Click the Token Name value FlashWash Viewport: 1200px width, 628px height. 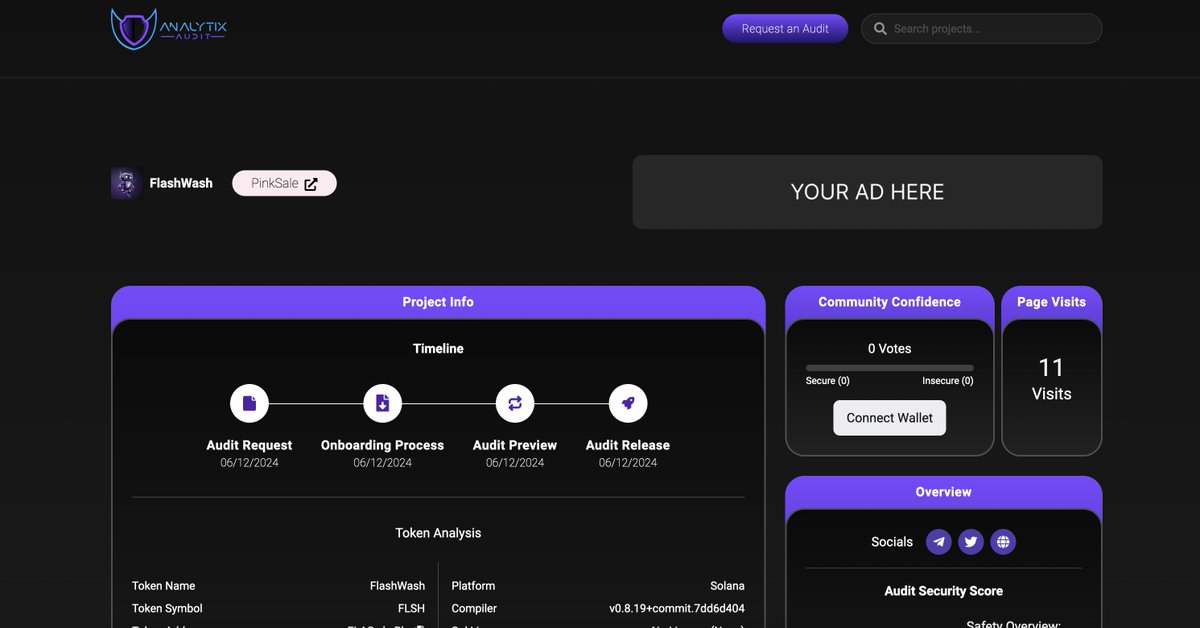(397, 586)
